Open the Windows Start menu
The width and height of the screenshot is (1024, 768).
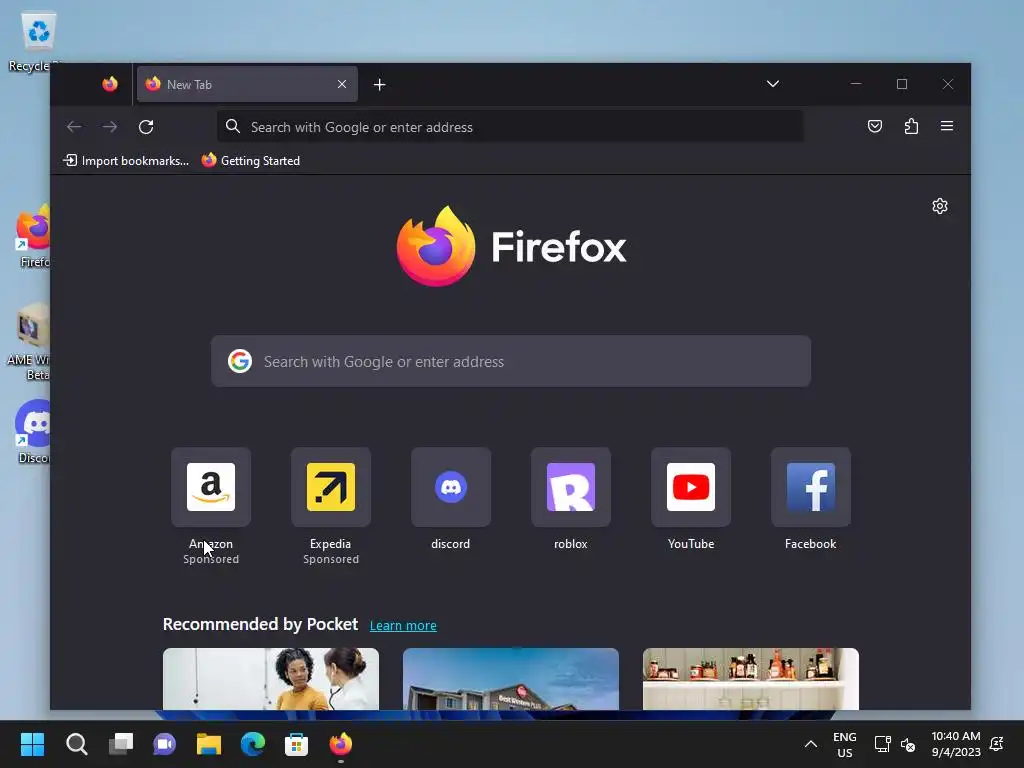(32, 744)
